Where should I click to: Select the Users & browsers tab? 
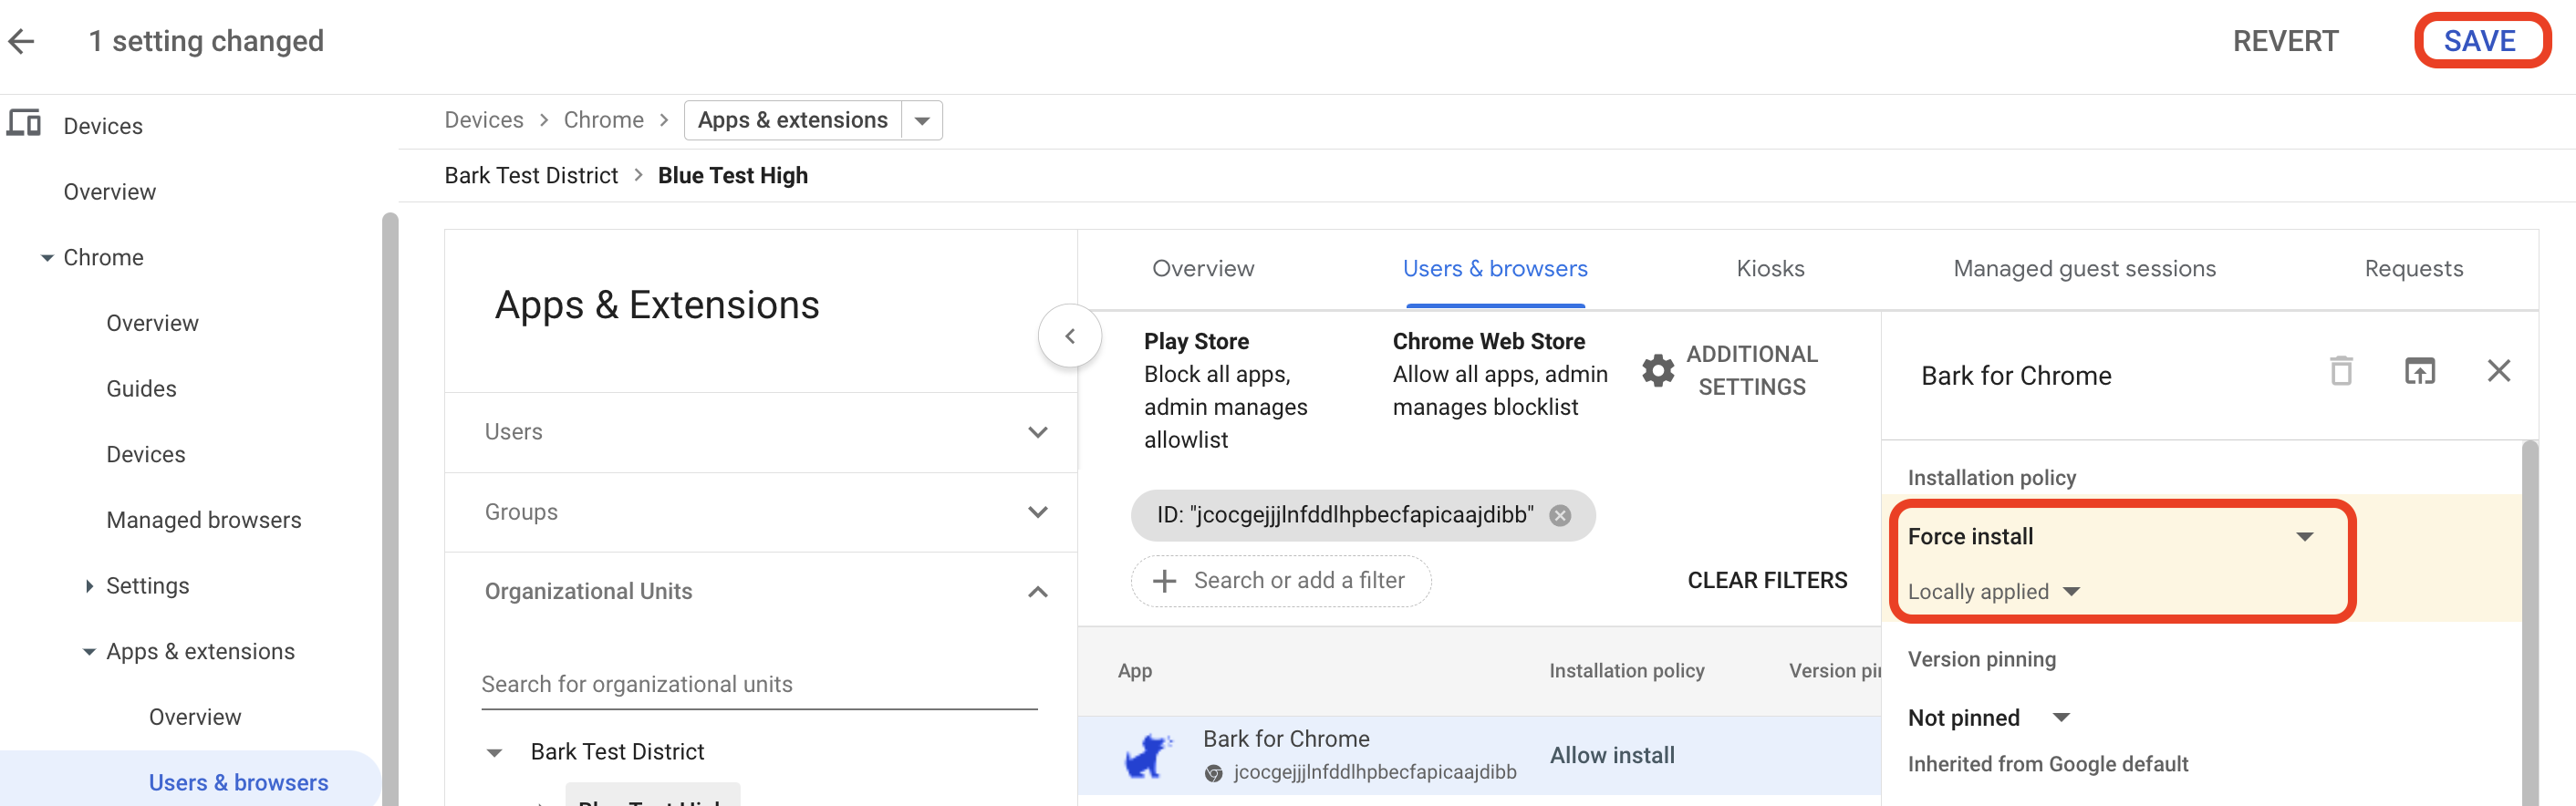[x=1494, y=269]
